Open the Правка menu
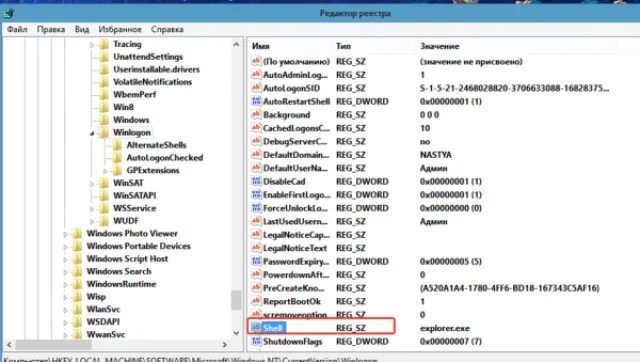 click(51, 29)
